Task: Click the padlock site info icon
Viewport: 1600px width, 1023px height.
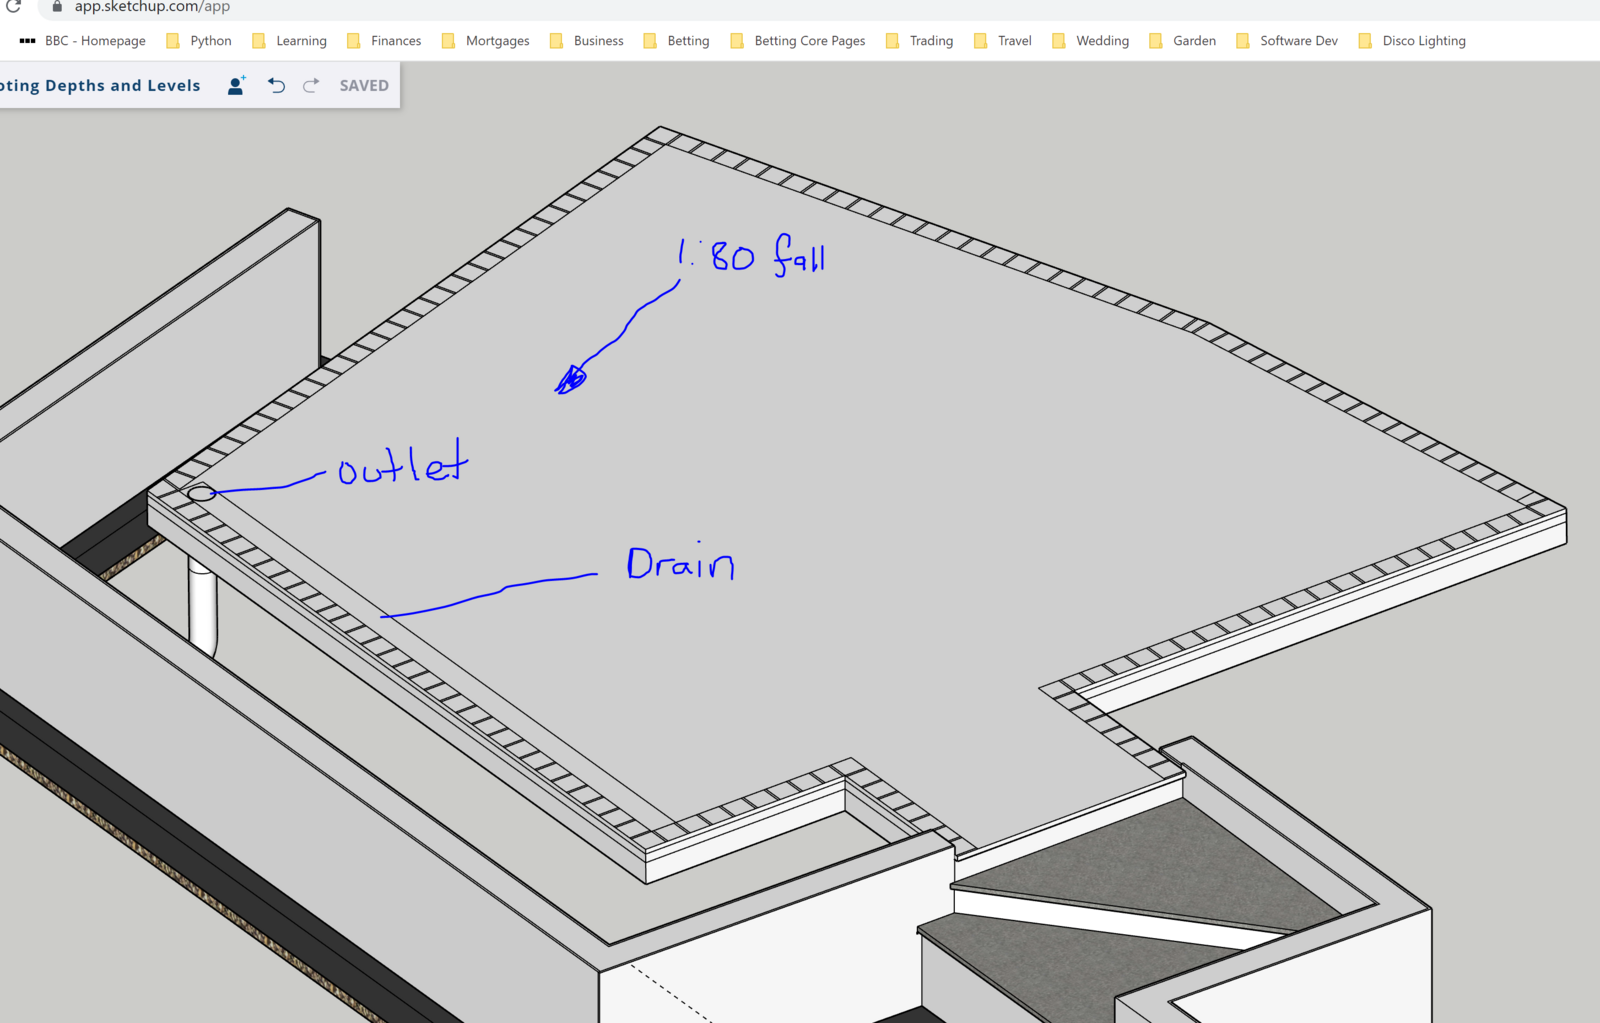Action: point(57,6)
